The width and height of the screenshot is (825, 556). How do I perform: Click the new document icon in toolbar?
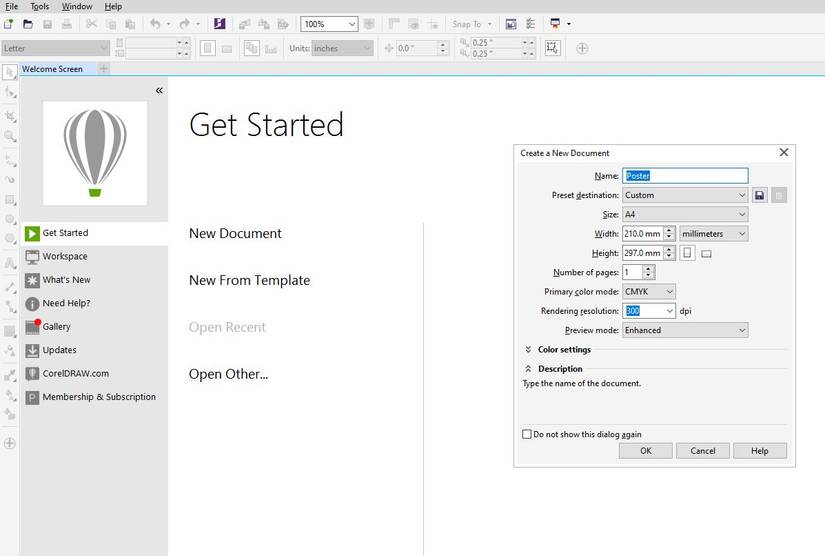pyautogui.click(x=9, y=24)
